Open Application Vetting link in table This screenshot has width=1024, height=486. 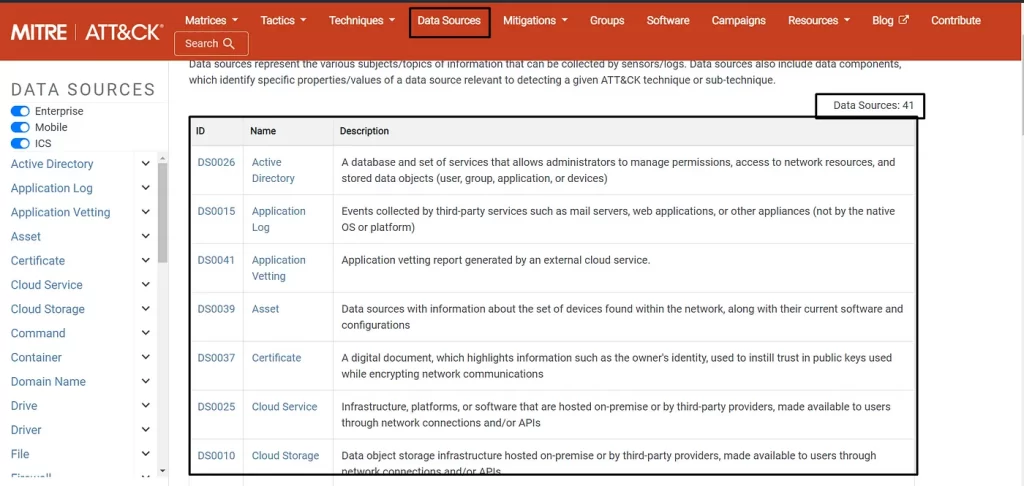click(x=279, y=268)
